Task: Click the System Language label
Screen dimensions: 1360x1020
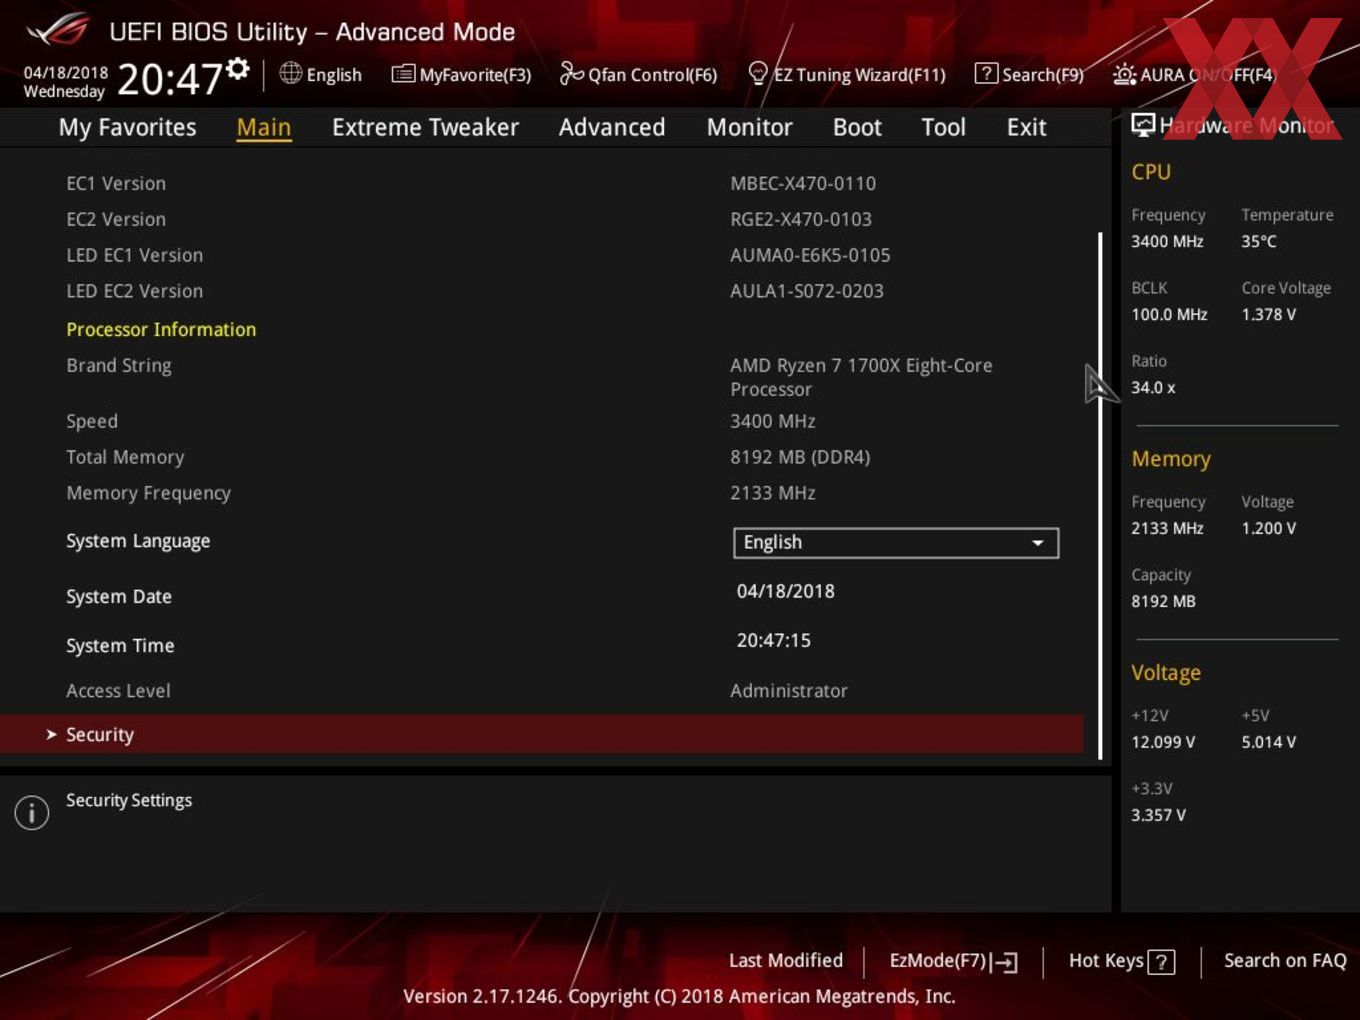Action: tap(138, 541)
